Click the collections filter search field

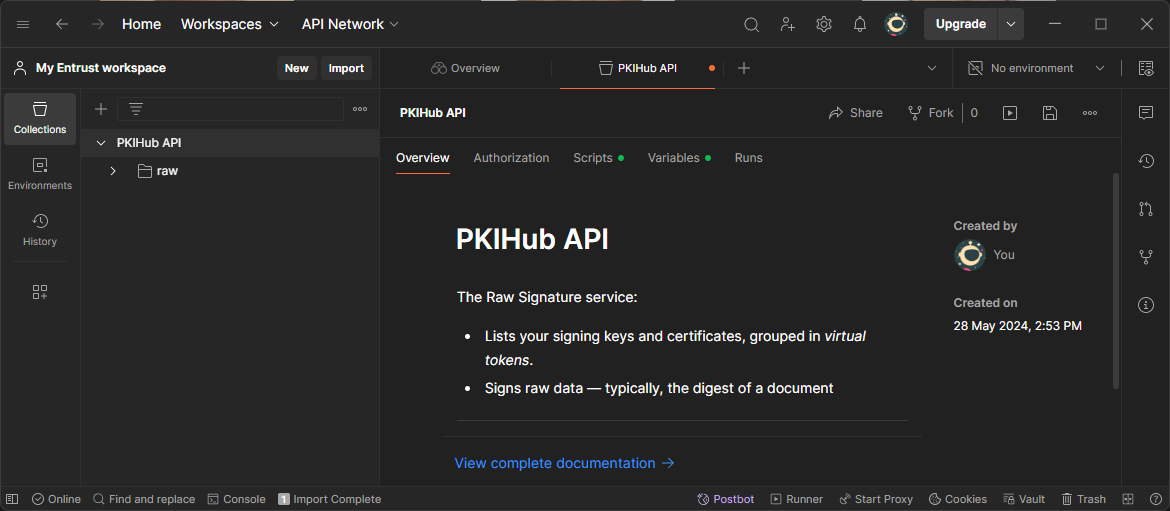click(240, 109)
